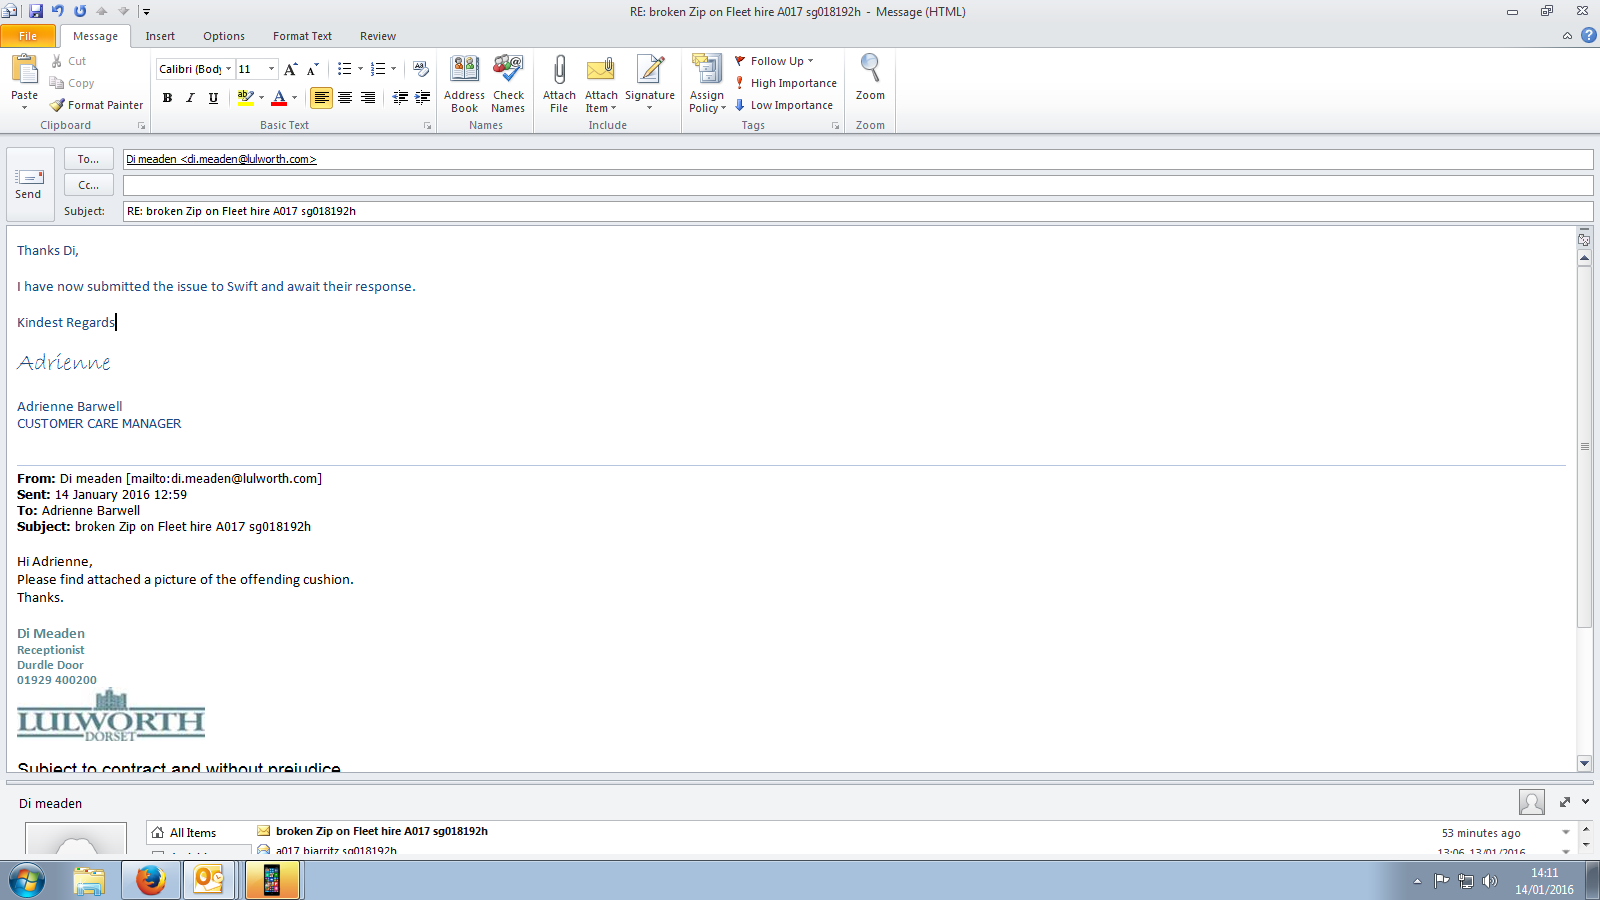
Task: Send the email message
Action: [x=29, y=184]
